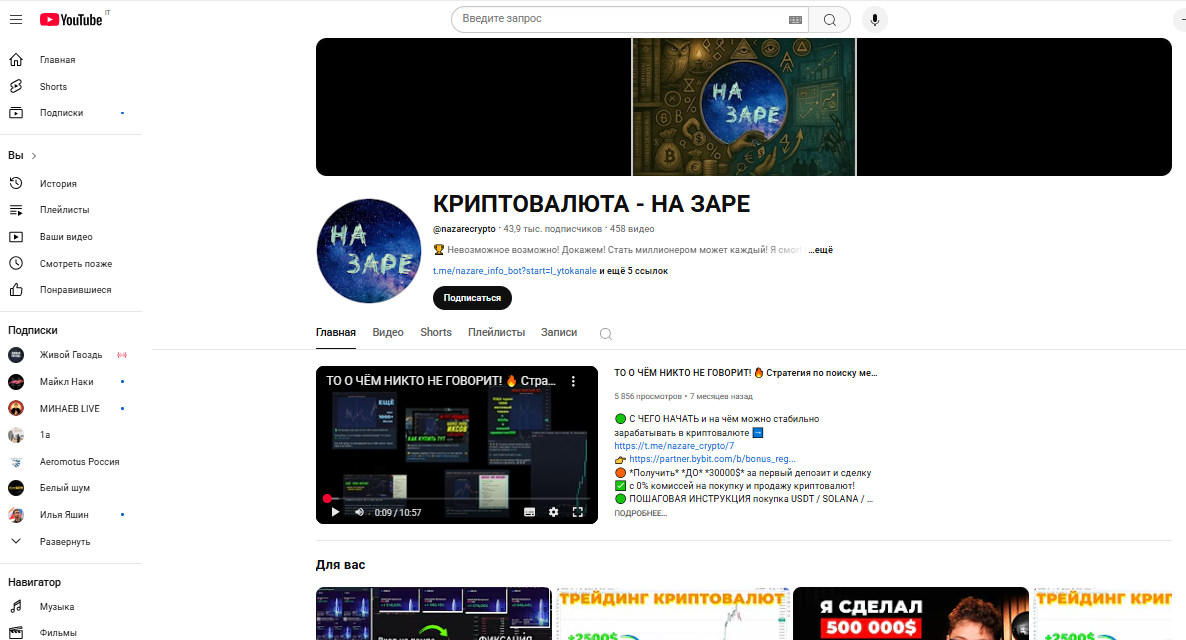Enter fullscreen mode in the video player

pos(577,511)
